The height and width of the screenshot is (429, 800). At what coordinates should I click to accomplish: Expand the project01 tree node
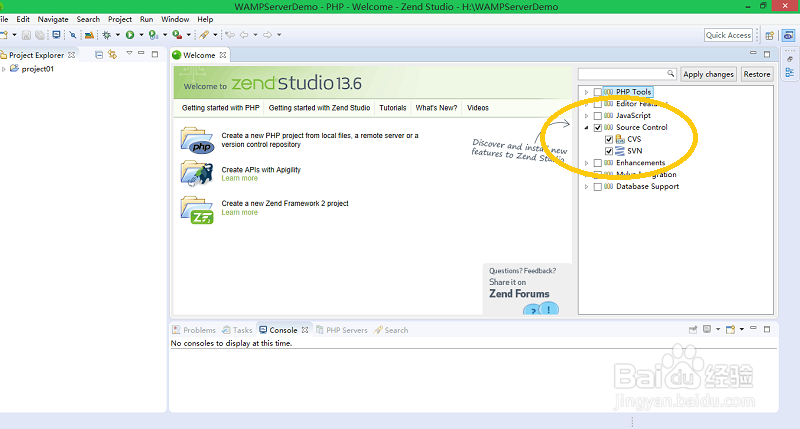(4, 69)
